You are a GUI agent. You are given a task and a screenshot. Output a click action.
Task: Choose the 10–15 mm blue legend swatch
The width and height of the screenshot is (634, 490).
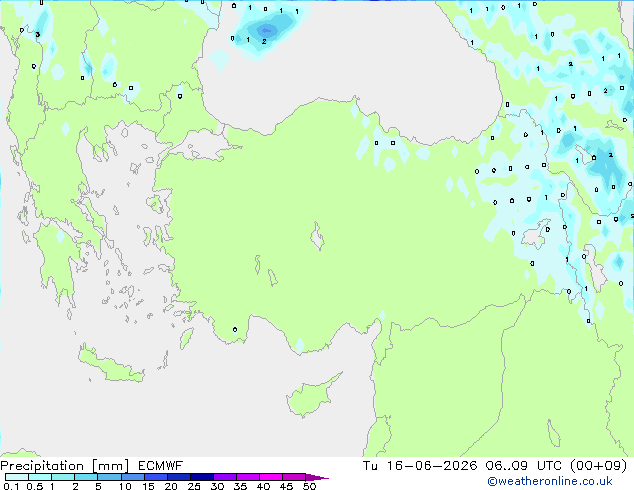tap(132, 477)
